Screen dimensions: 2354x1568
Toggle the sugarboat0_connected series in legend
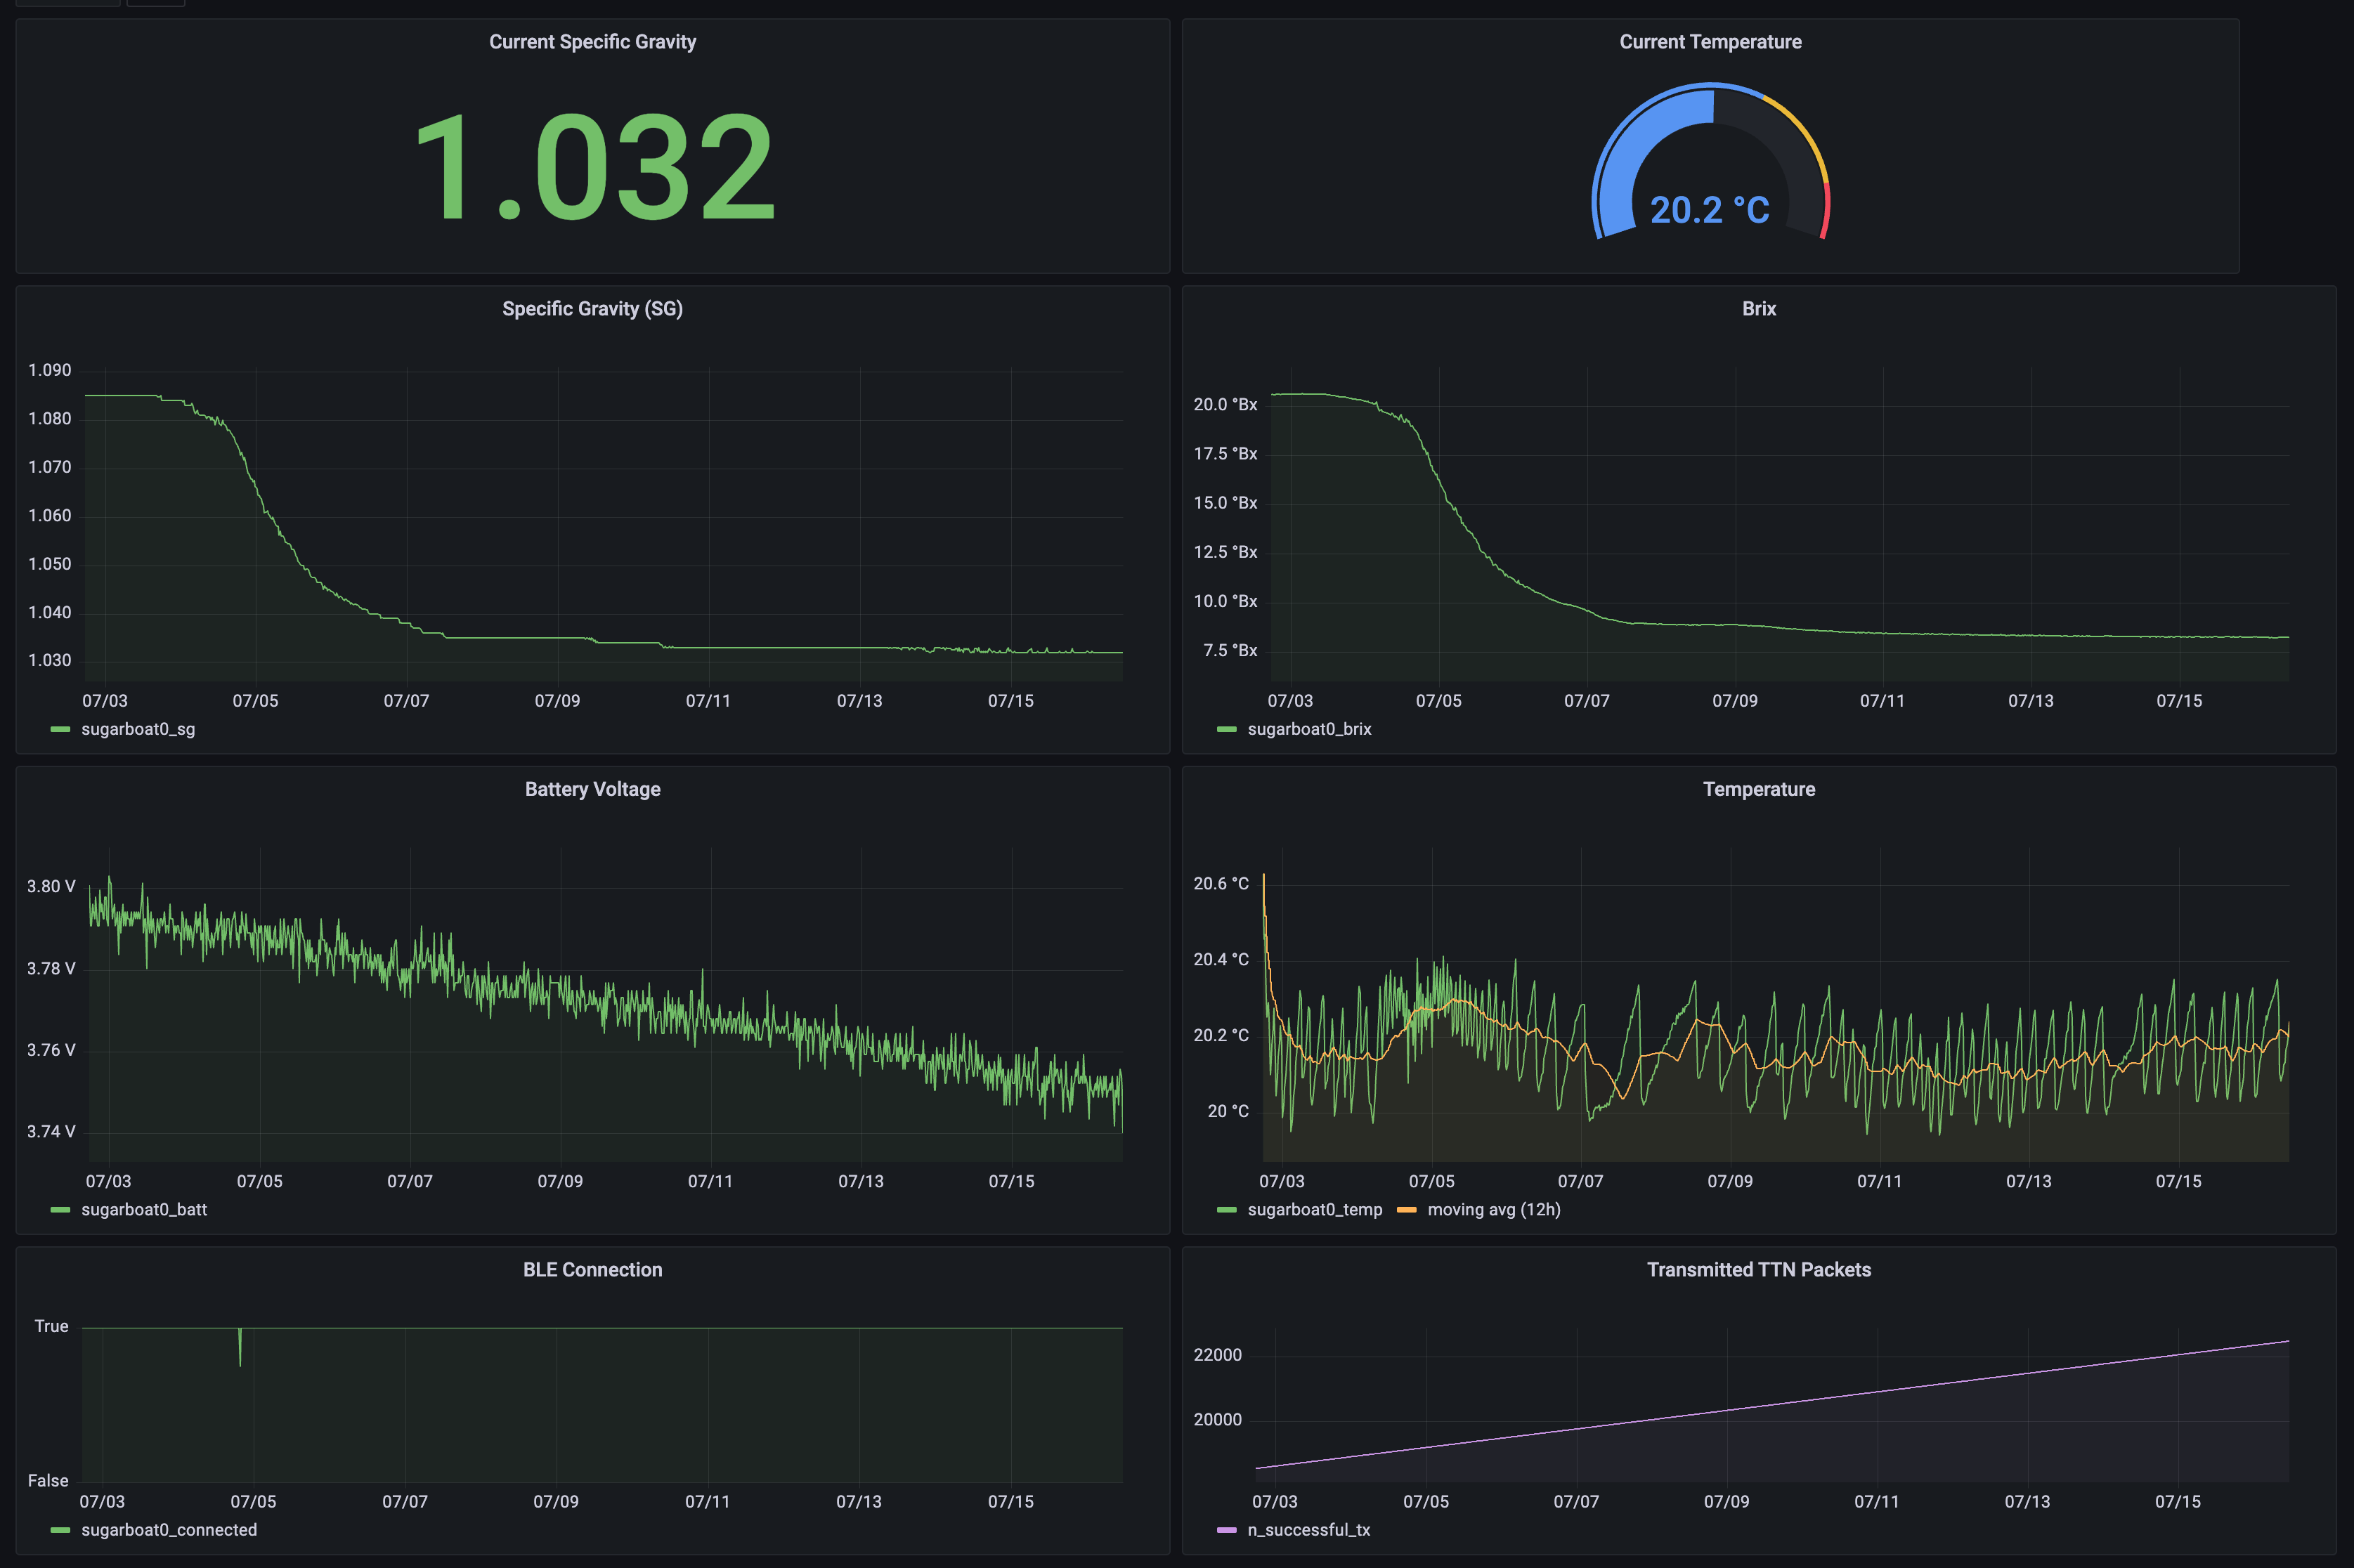point(169,1529)
